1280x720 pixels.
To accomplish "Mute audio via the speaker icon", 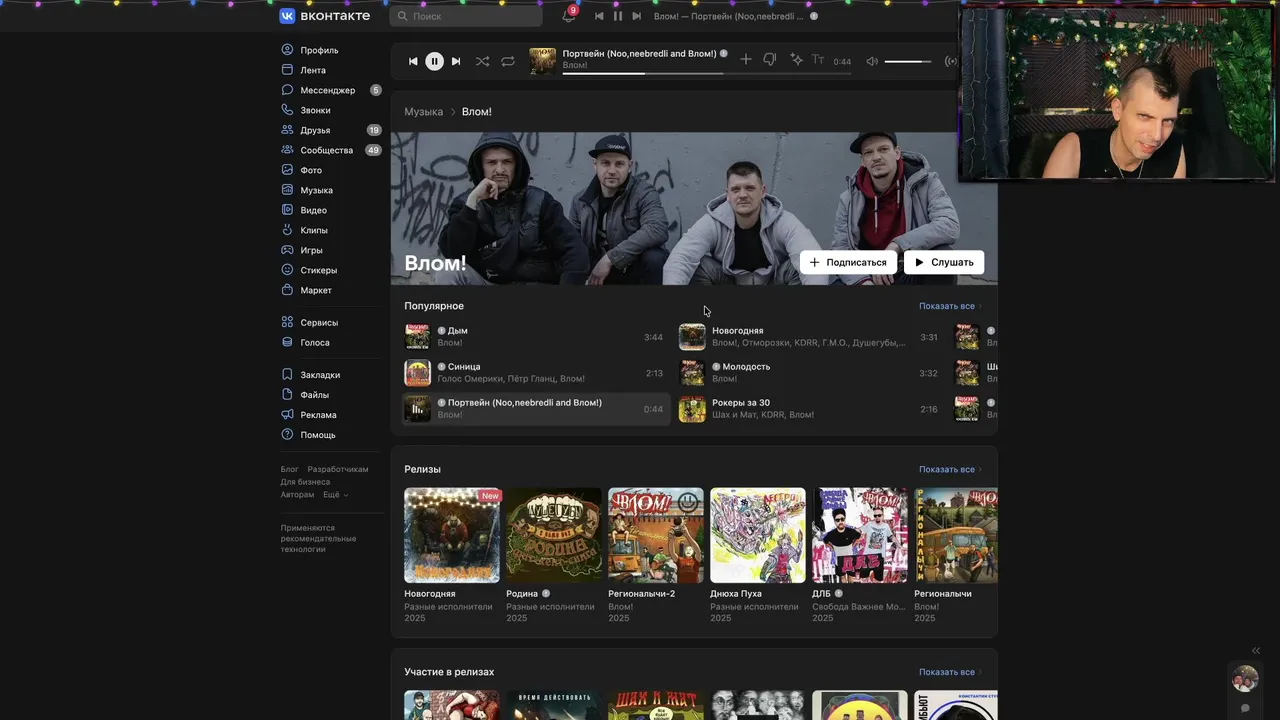I will [872, 61].
